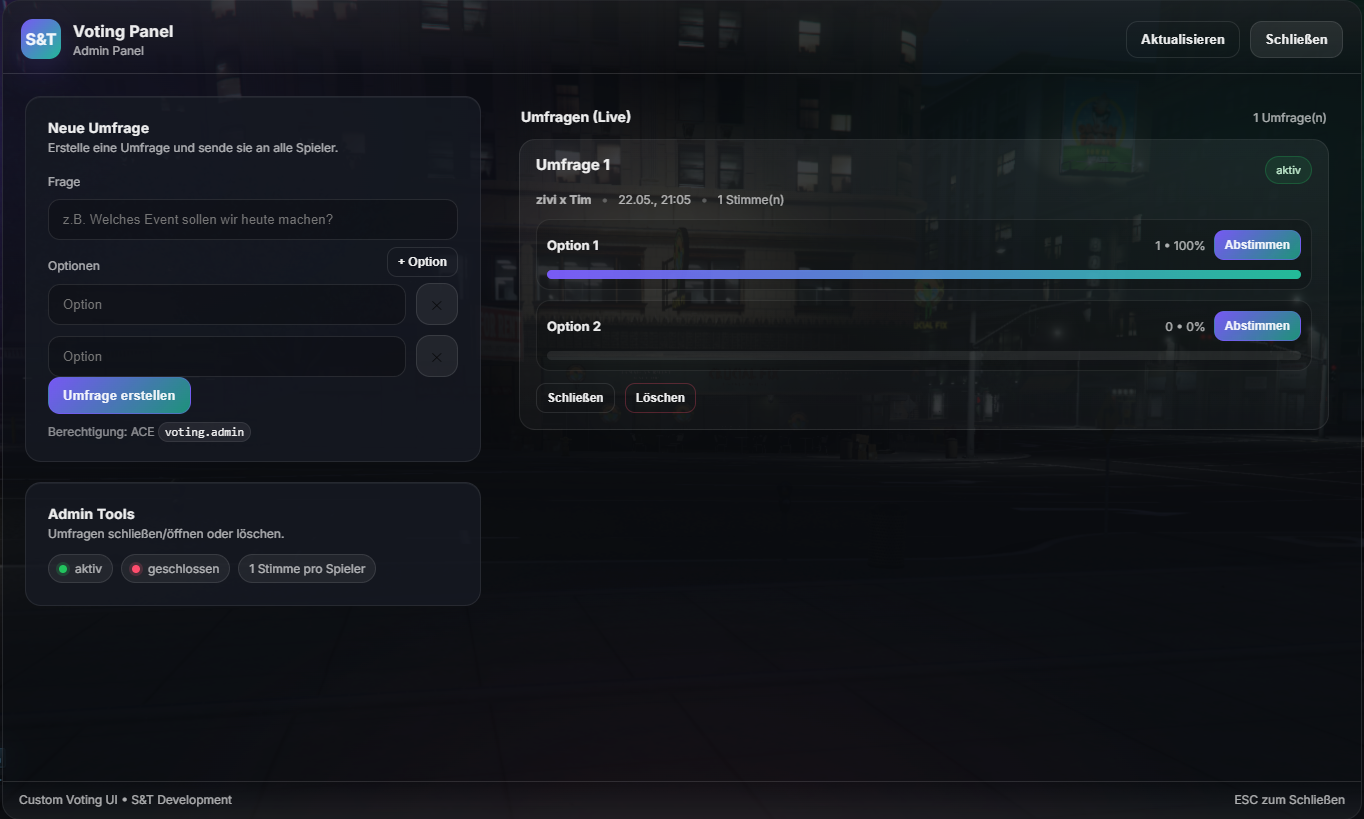This screenshot has height=819, width=1364.
Task: Click the first Option input field
Action: click(227, 305)
